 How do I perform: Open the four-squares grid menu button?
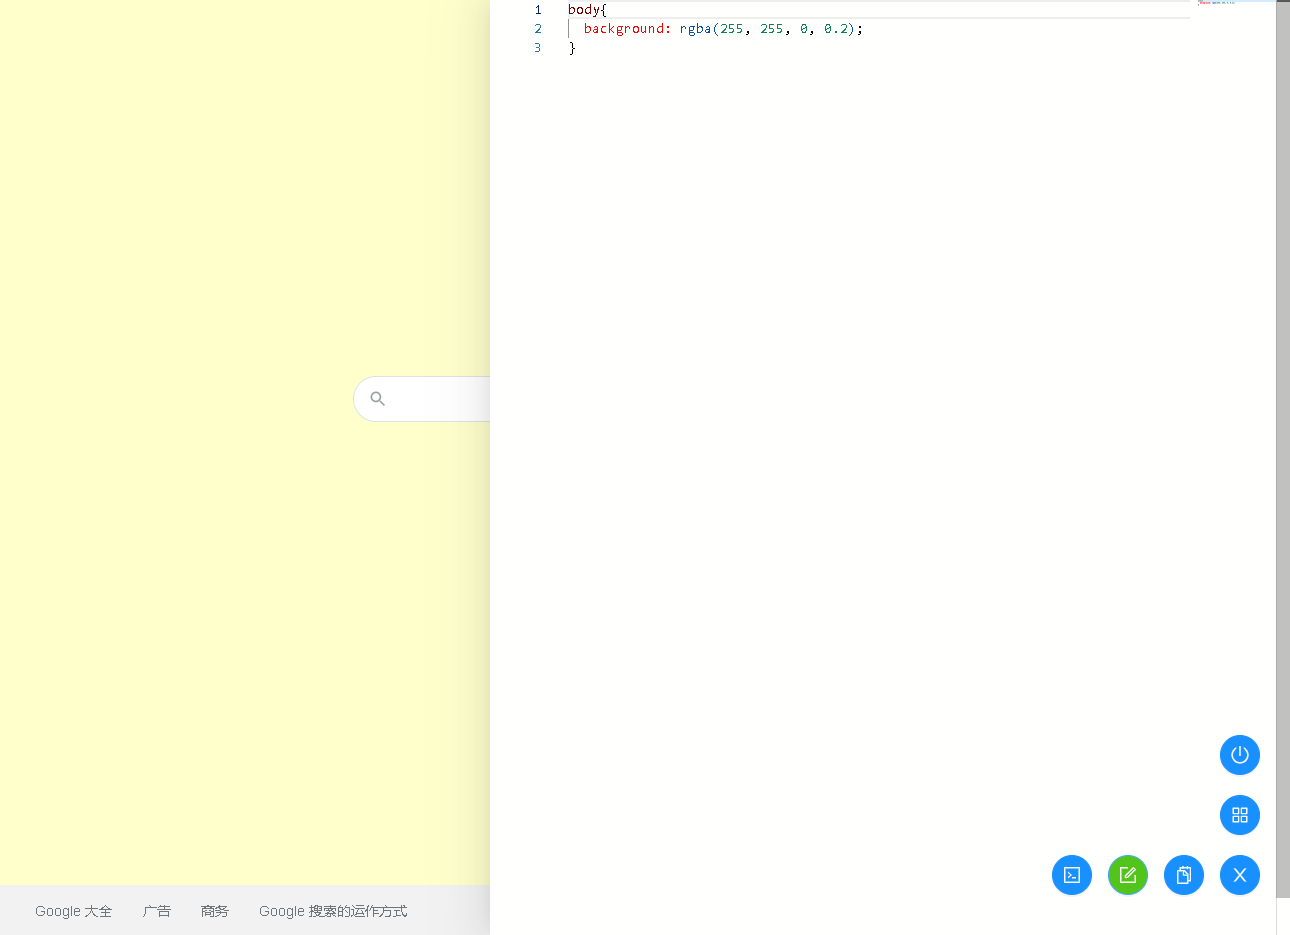[x=1240, y=815]
